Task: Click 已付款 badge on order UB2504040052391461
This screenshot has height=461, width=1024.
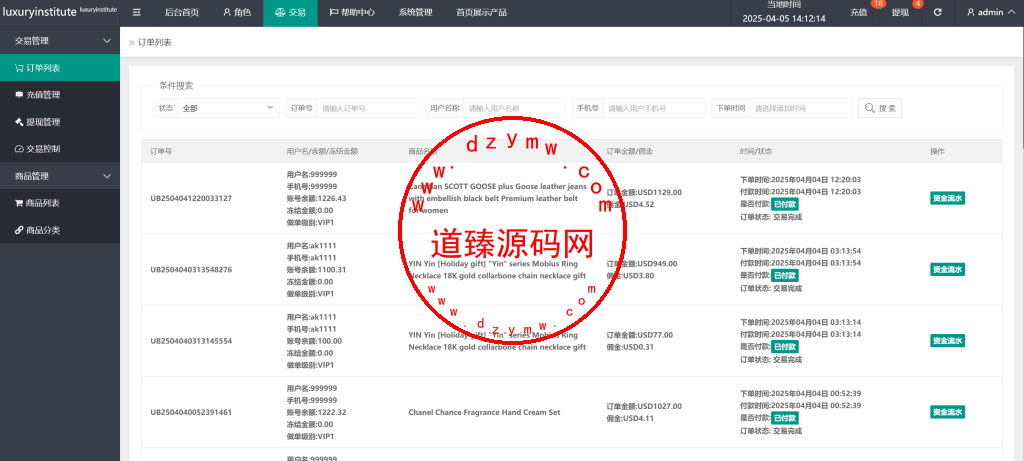Action: tap(784, 418)
